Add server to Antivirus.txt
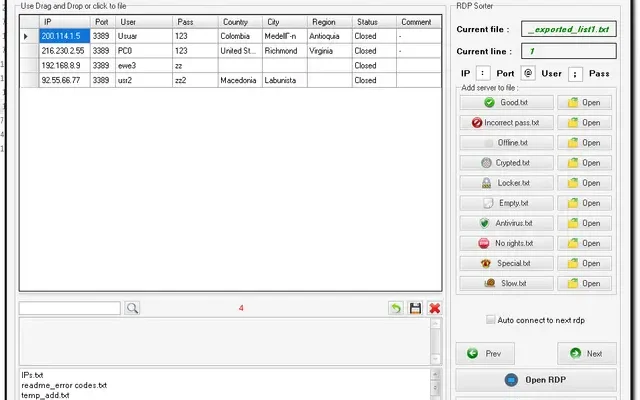Screen dimensions: 640x400 pos(505,223)
